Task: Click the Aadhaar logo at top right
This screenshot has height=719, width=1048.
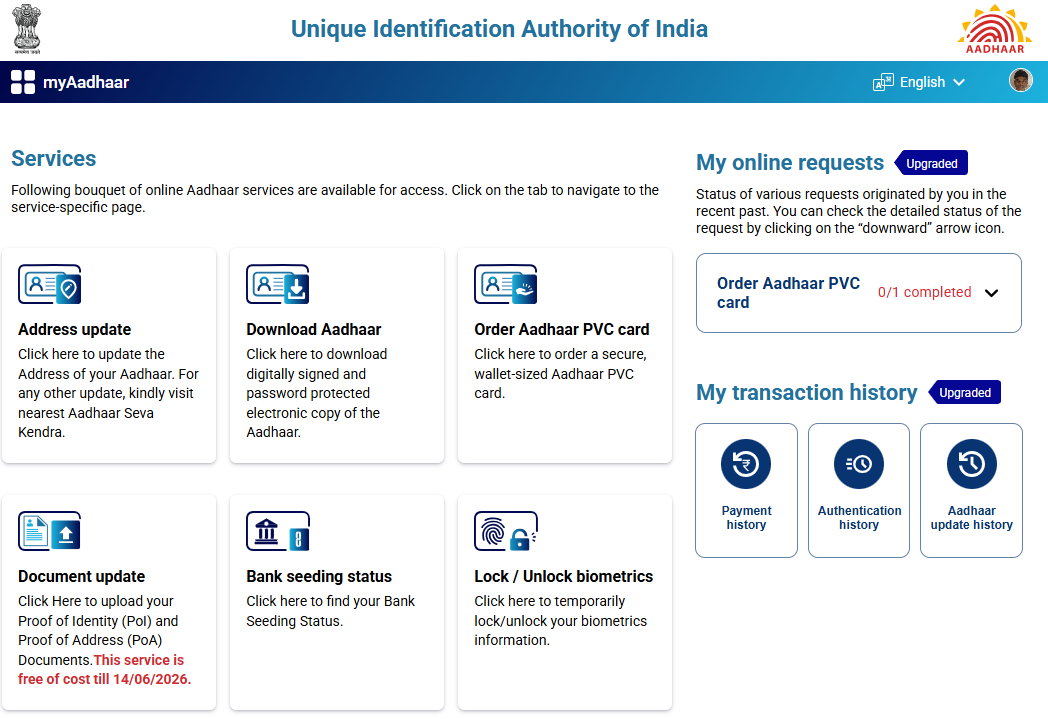Action: coord(994,29)
